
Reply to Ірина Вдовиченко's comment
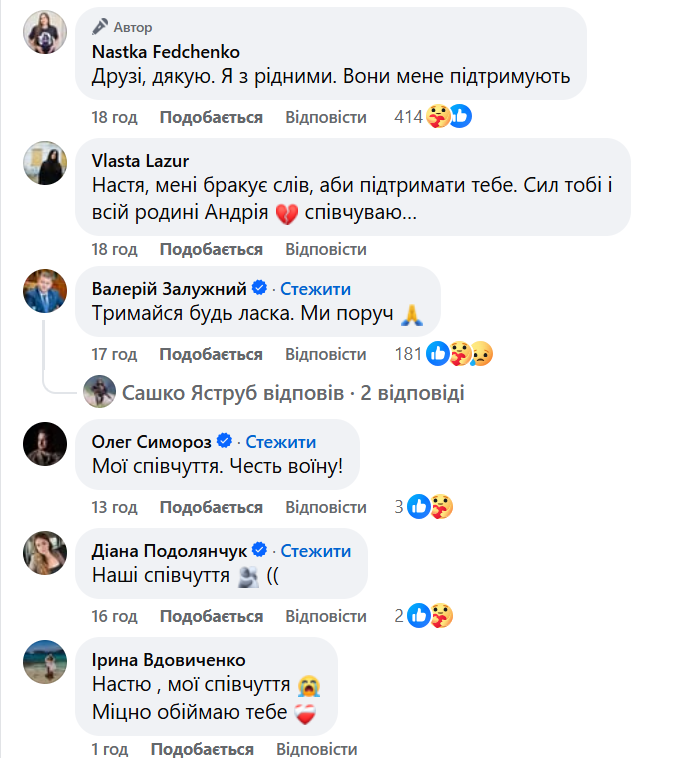(x=317, y=749)
